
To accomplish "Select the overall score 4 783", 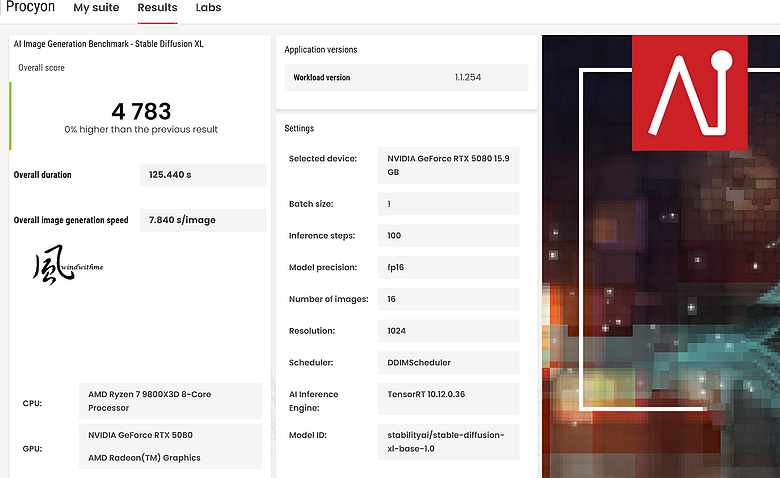I will coord(141,111).
